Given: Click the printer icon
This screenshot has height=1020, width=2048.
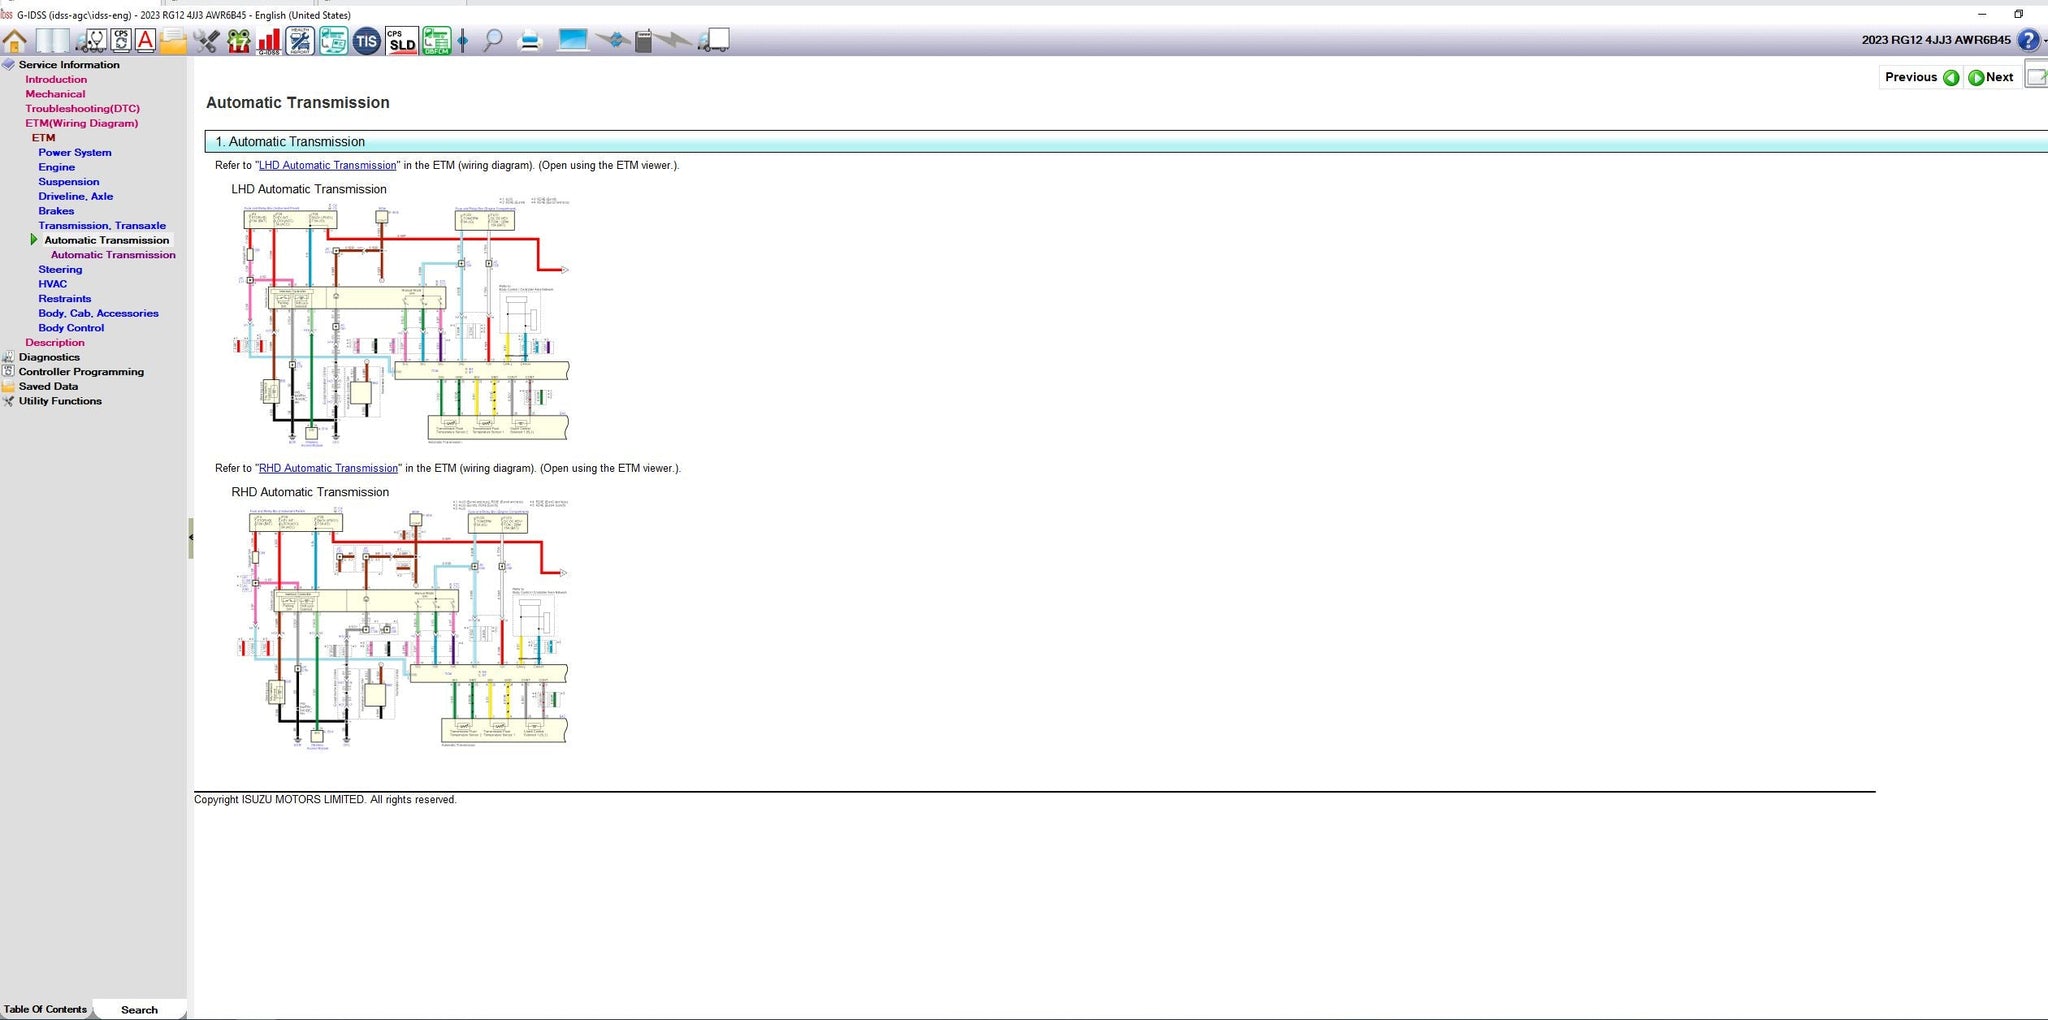Looking at the screenshot, I should click(x=530, y=41).
